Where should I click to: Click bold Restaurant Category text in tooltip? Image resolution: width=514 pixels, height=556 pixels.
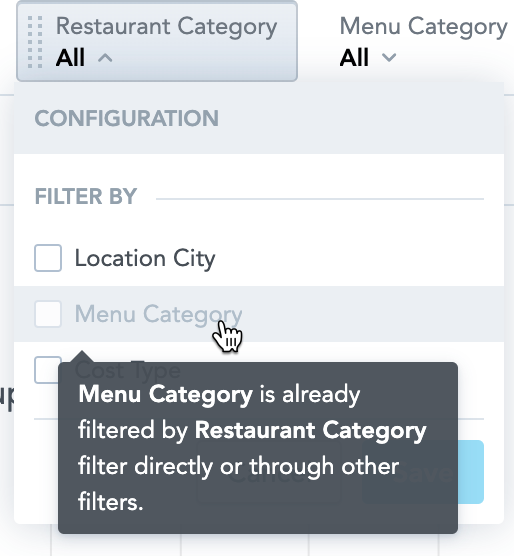coord(311,431)
